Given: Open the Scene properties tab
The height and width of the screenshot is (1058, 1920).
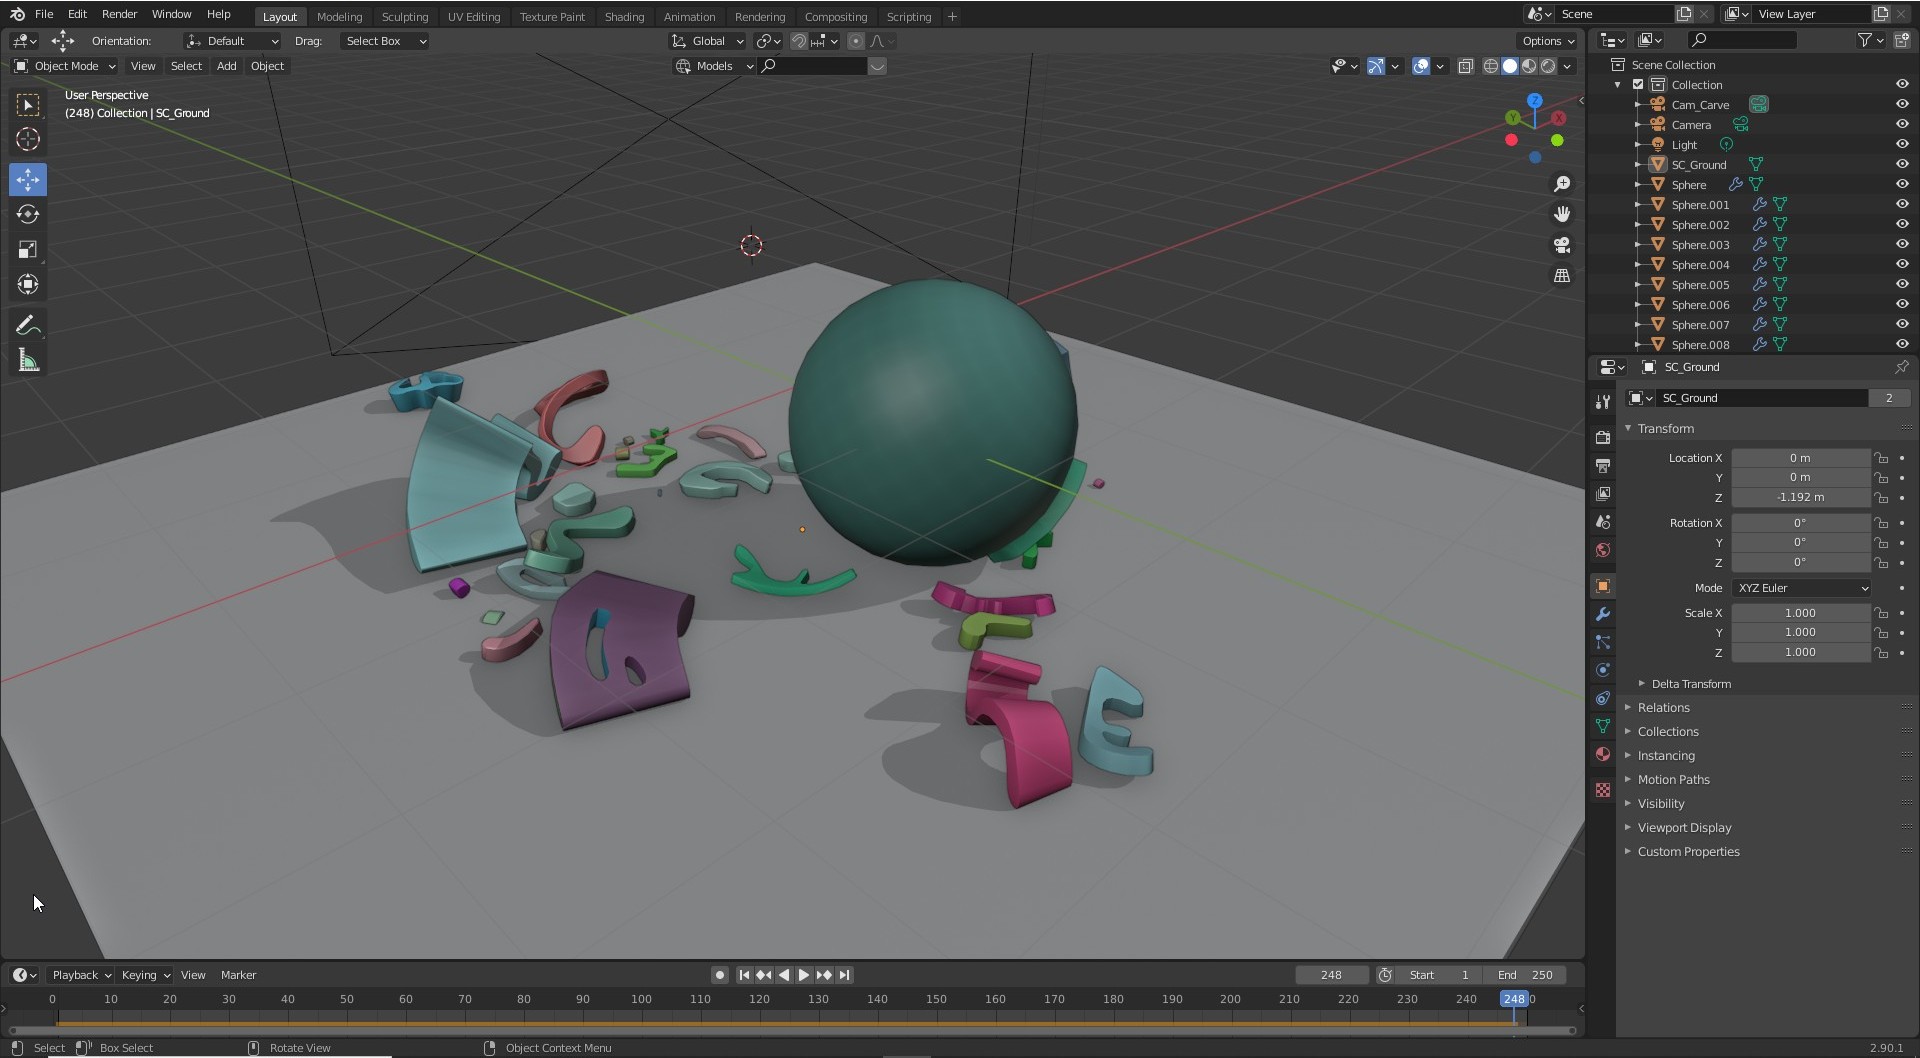Looking at the screenshot, I should (1603, 522).
